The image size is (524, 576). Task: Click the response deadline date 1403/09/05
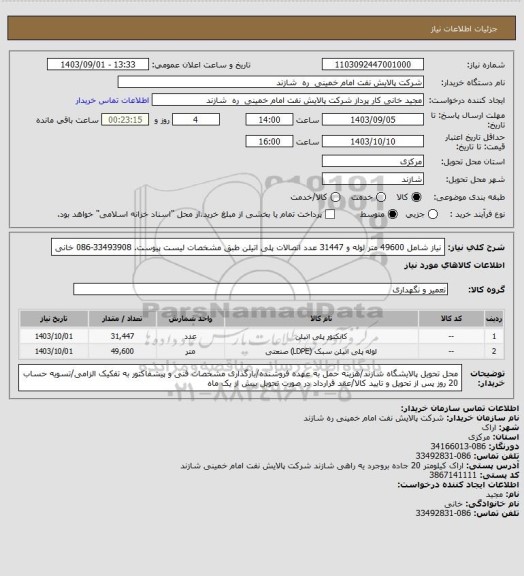373,120
